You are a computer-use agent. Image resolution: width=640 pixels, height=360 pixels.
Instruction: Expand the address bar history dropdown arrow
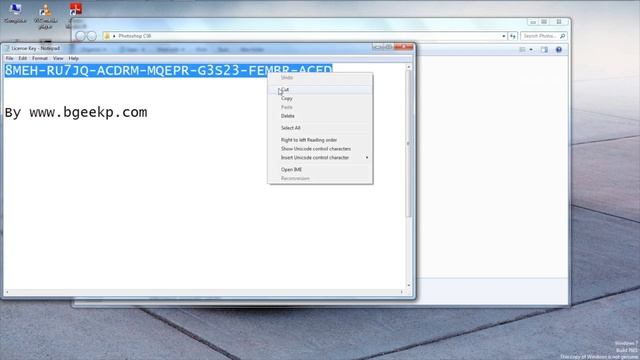point(504,36)
